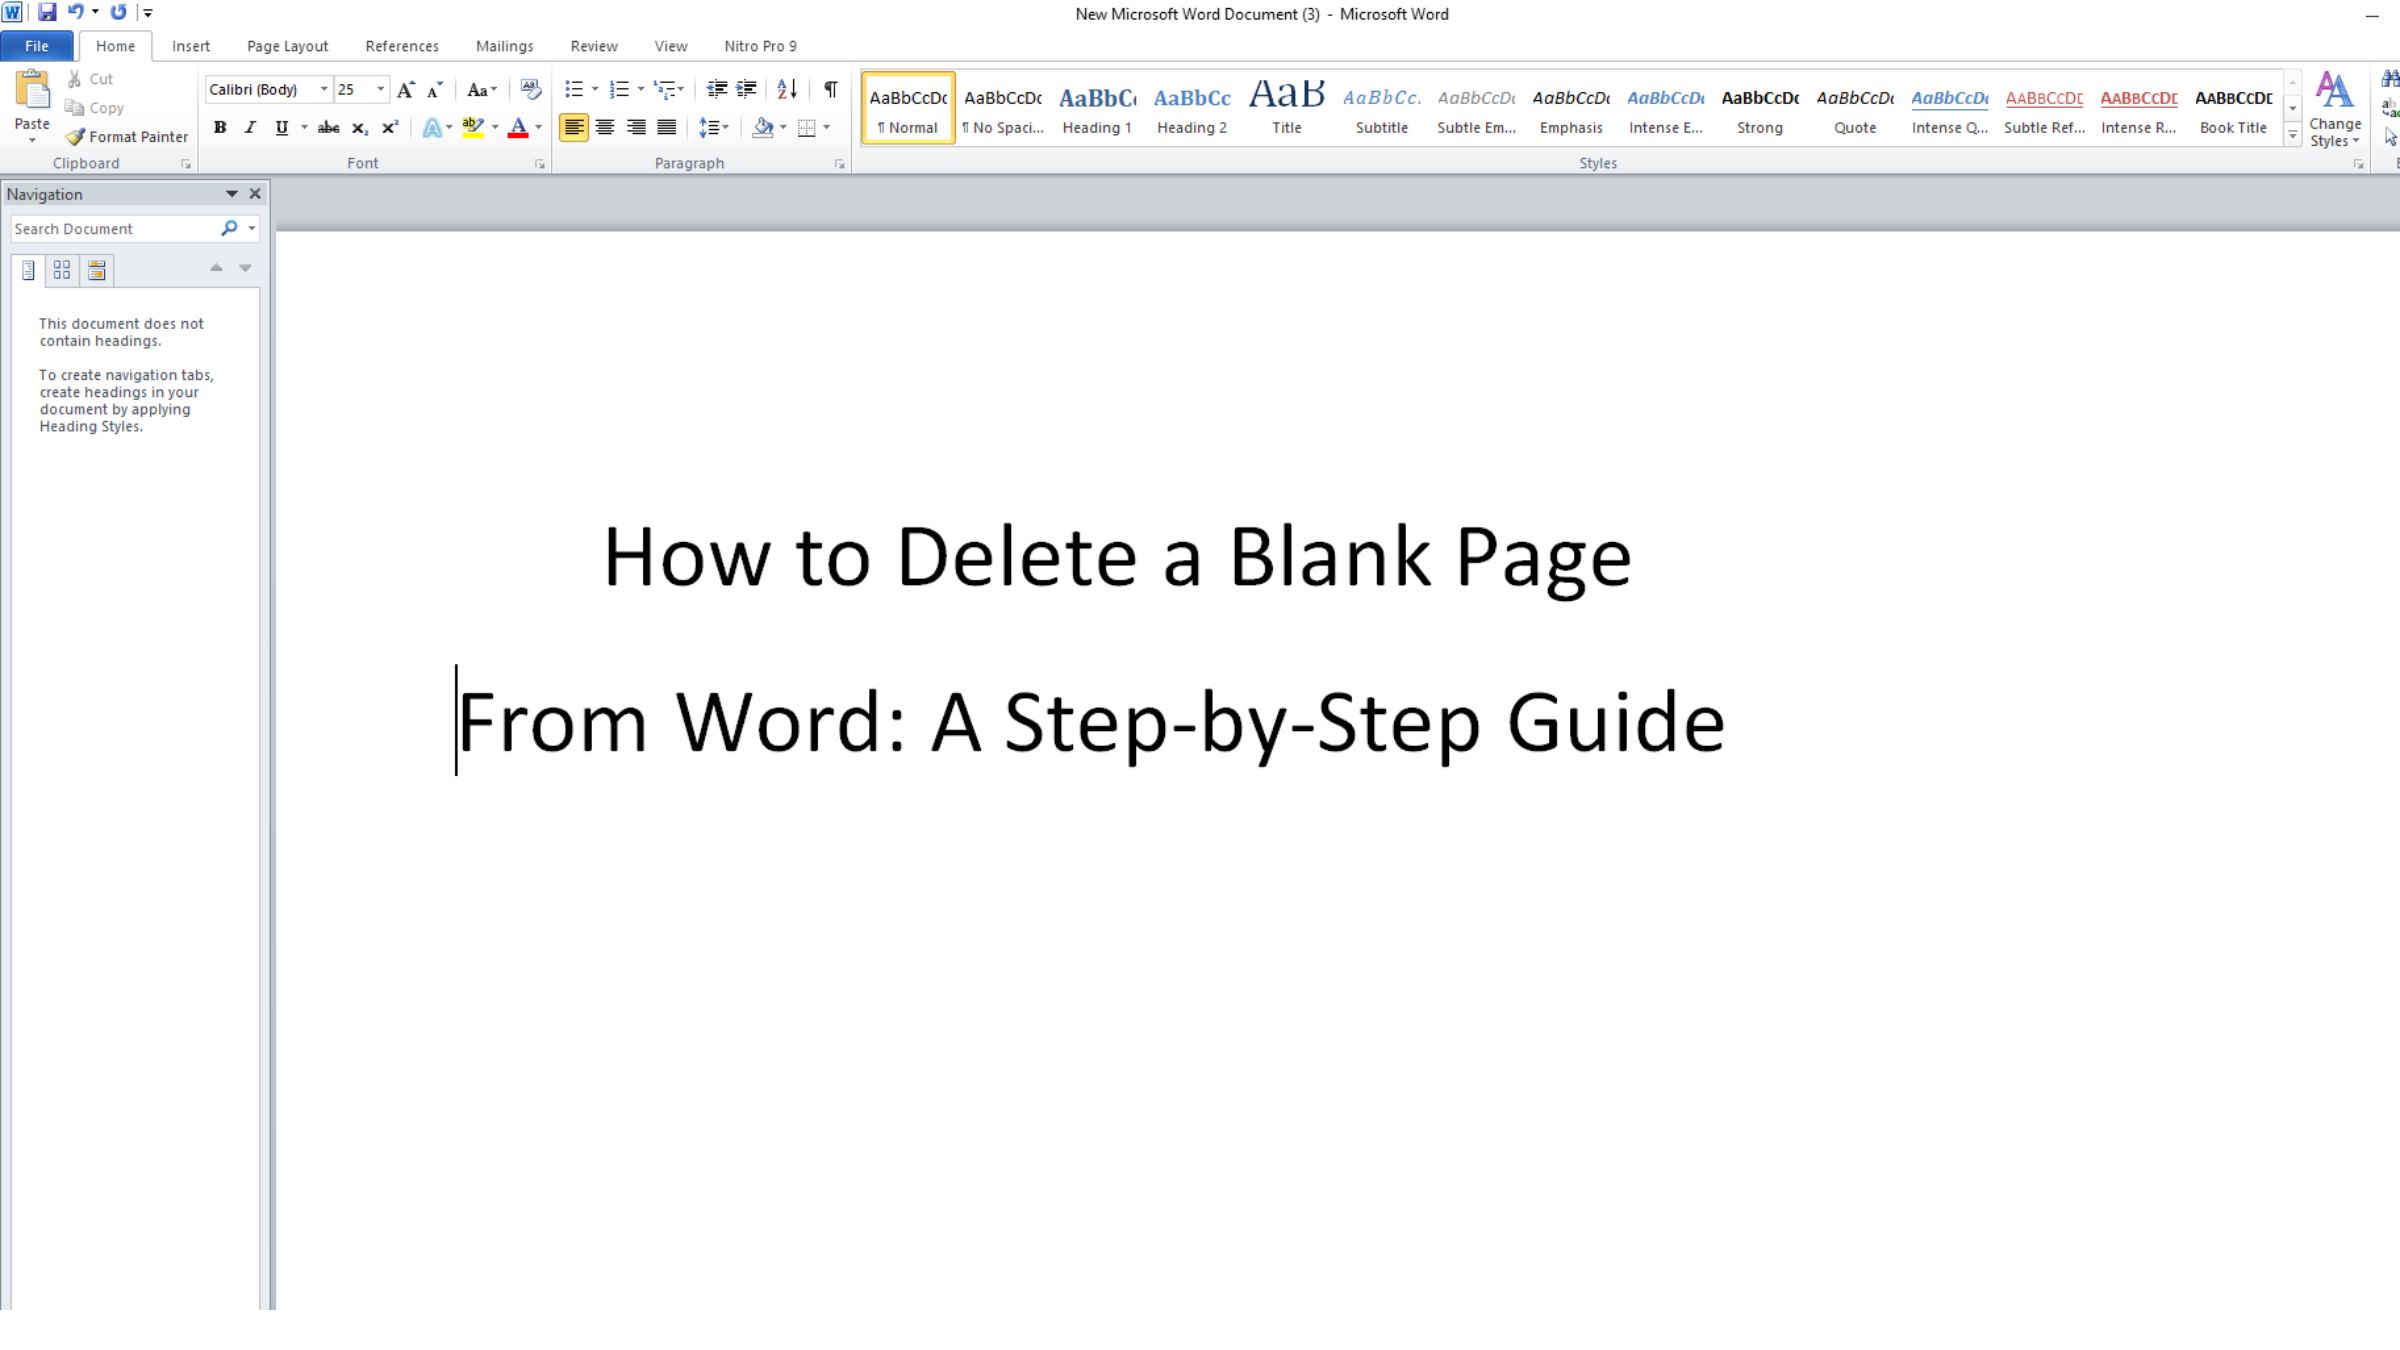
Task: Sort text using the A-Z sort icon
Action: coord(787,90)
